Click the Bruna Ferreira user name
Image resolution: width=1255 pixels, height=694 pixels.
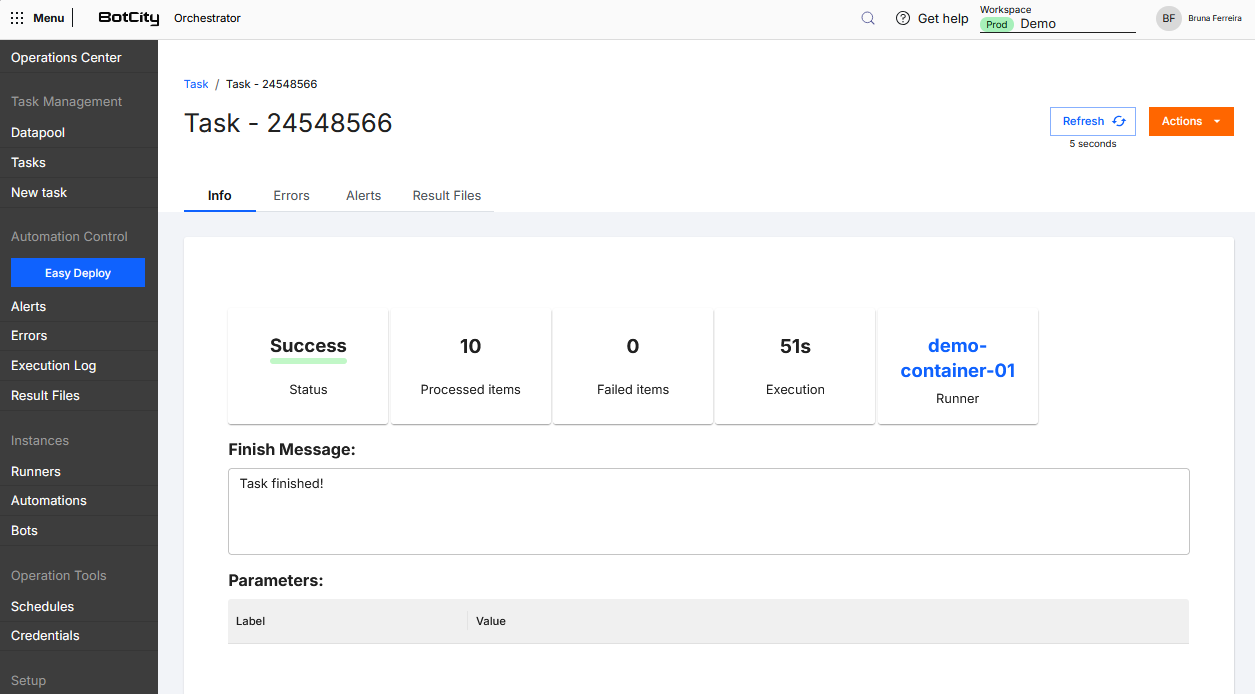click(1215, 18)
